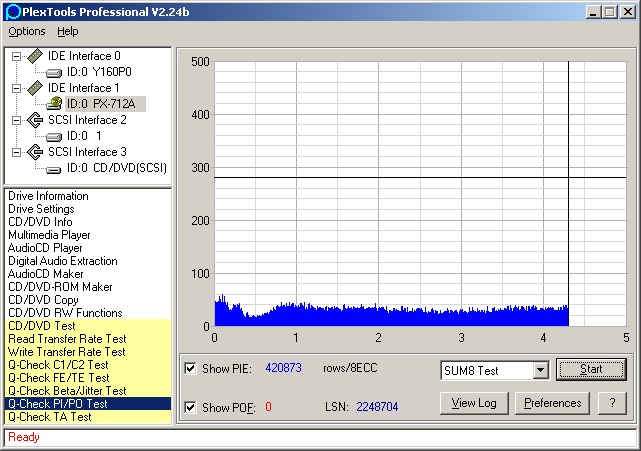Select Digital Audio Extraction
This screenshot has height=451, width=641.
63,261
